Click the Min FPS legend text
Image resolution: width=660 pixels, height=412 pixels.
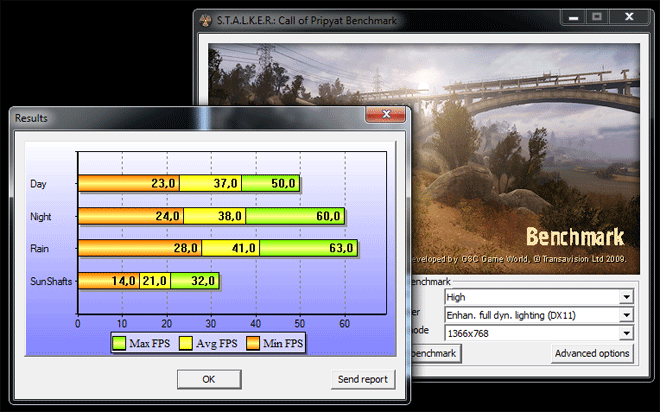pyautogui.click(x=282, y=343)
